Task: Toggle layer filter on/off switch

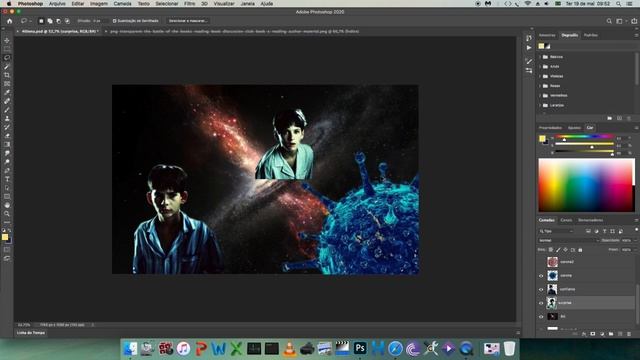Action: 636,230
